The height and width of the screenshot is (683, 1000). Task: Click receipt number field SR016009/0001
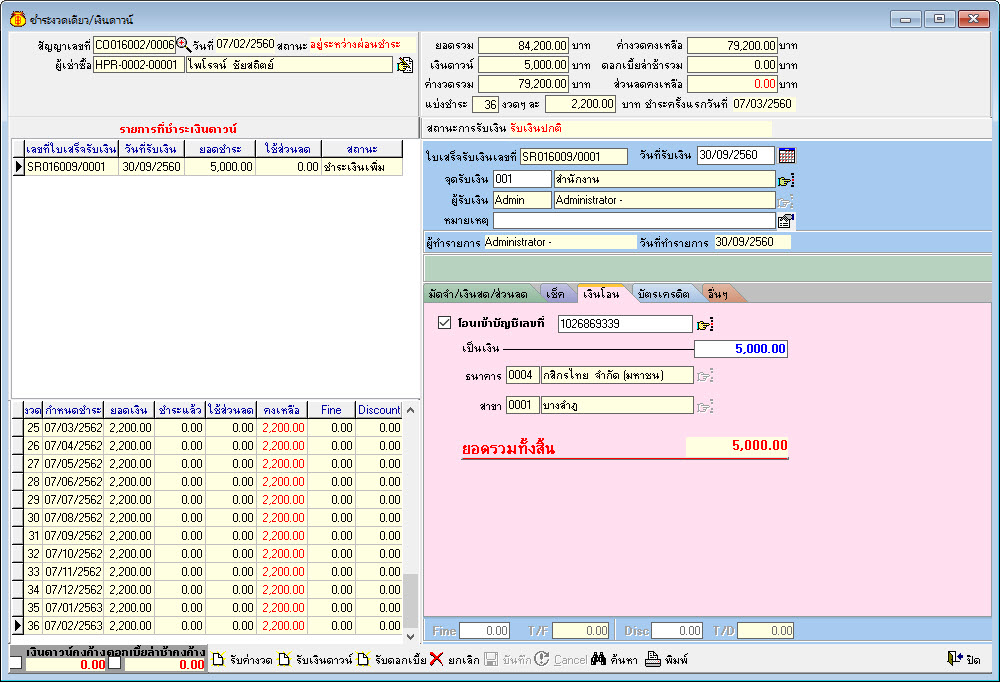pos(573,156)
